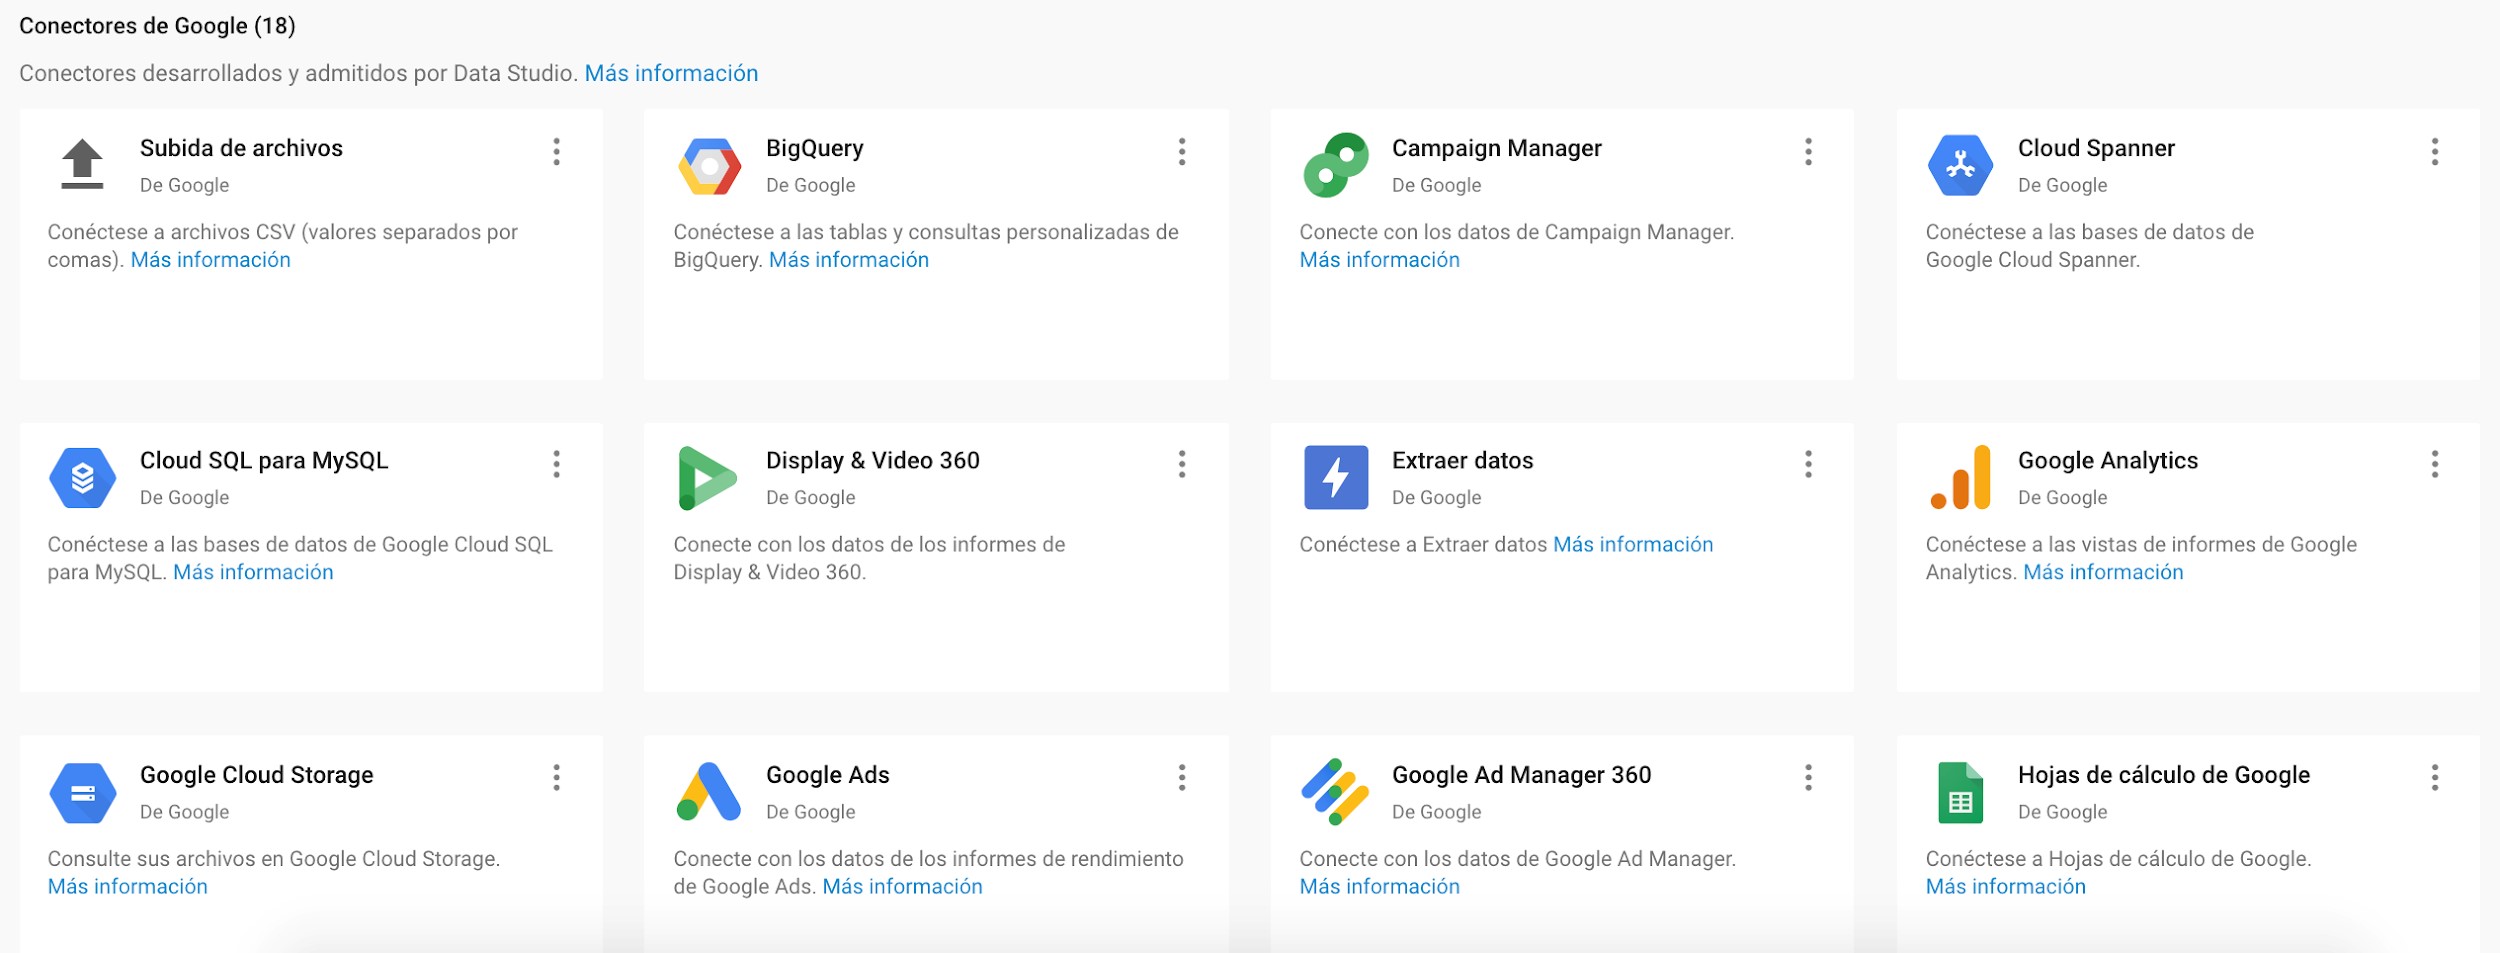The width and height of the screenshot is (2500, 953).
Task: Click the Cloud SQL para MySQL icon
Action: click(x=82, y=478)
